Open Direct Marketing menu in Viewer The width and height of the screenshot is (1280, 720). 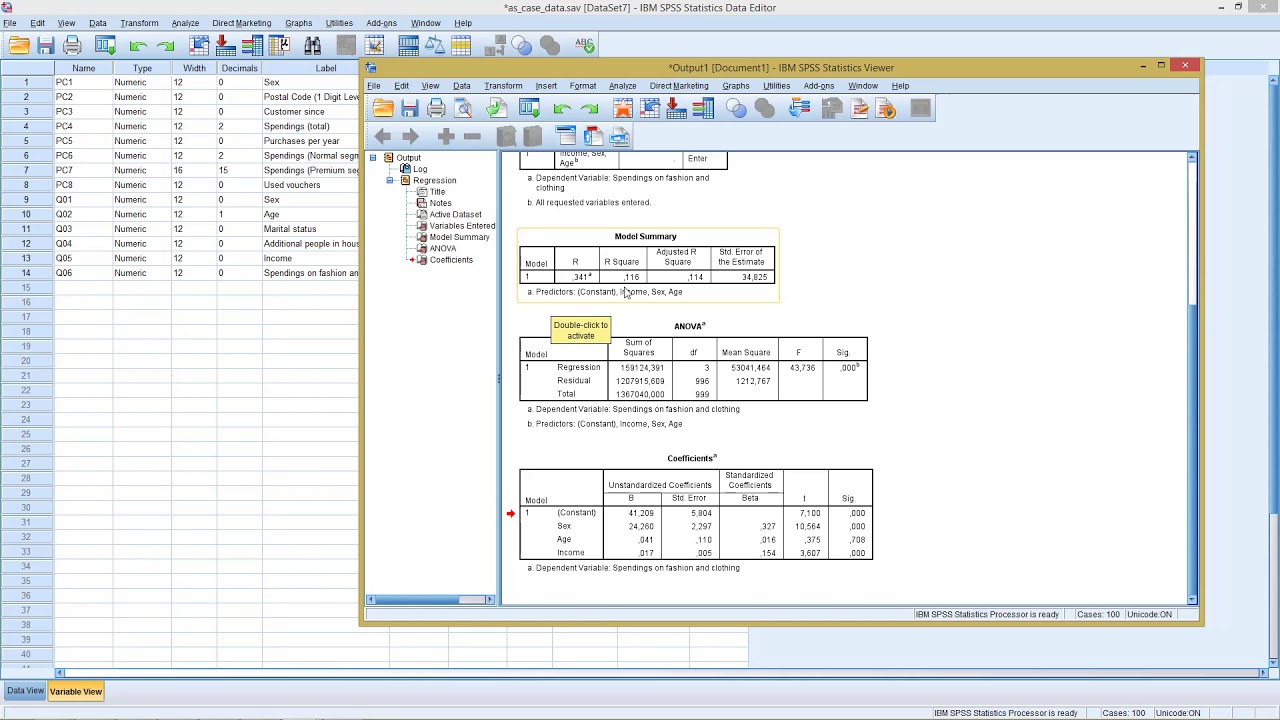(x=679, y=86)
